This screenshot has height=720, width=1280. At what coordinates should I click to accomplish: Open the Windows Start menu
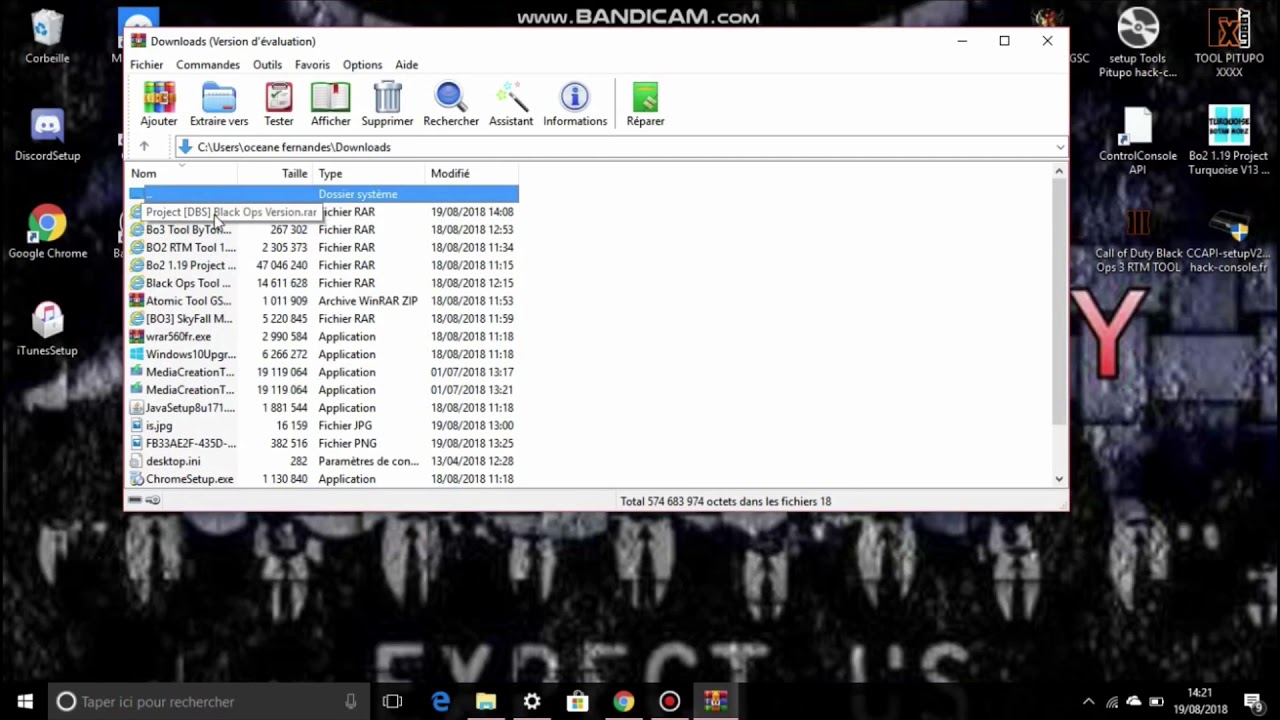25,702
